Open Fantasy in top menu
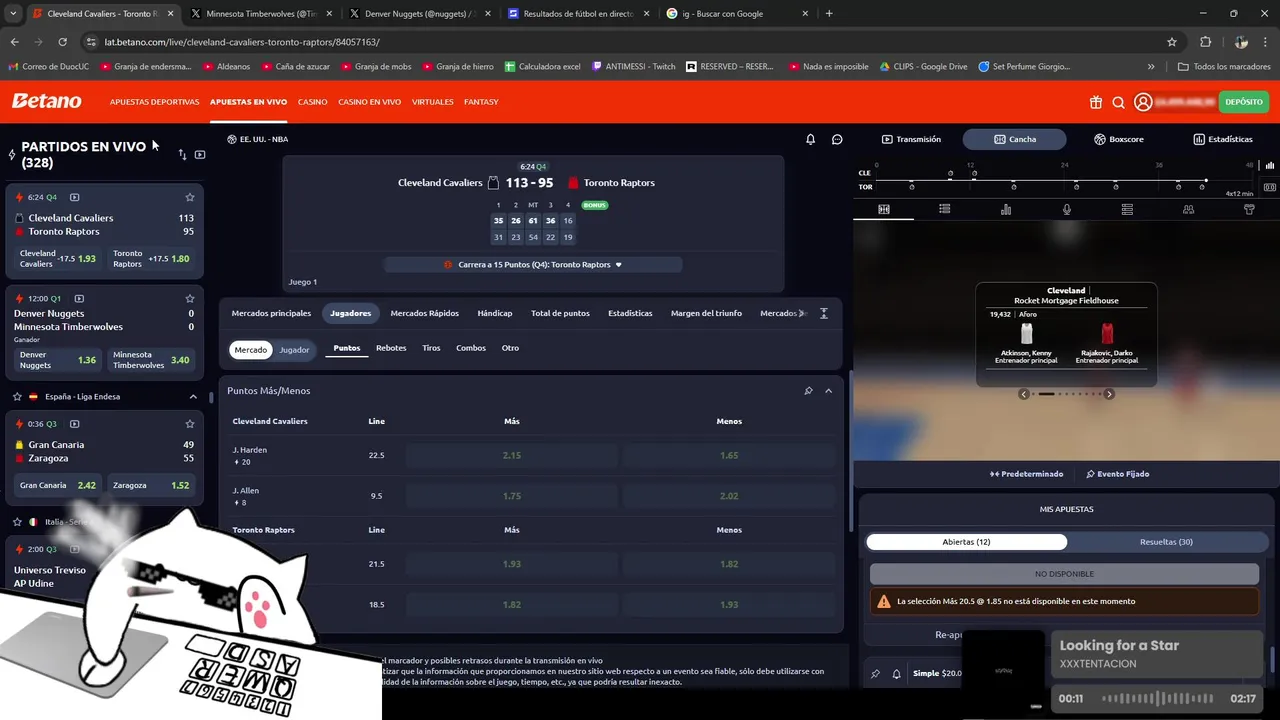Viewport: 1280px width, 720px height. click(x=482, y=102)
